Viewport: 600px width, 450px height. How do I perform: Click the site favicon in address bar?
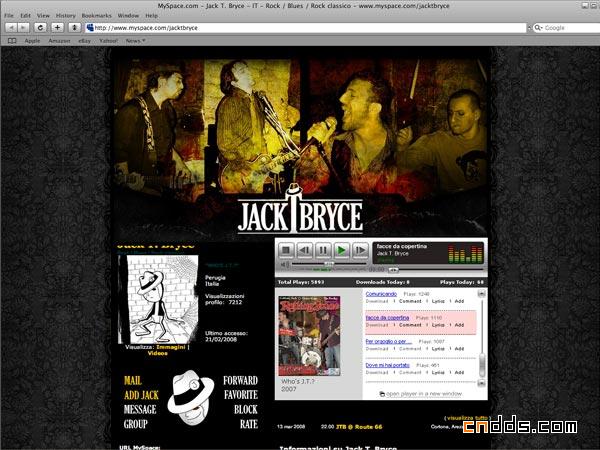(90, 28)
